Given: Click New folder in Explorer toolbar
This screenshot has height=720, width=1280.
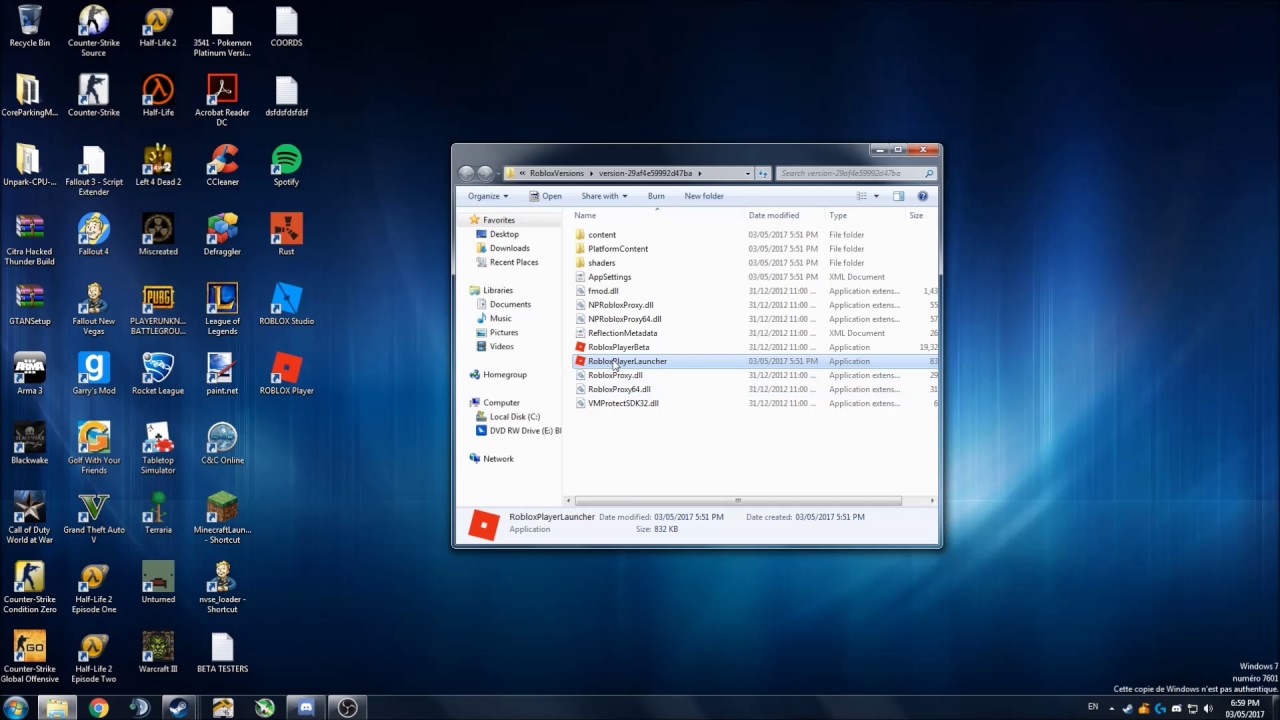Looking at the screenshot, I should click(704, 196).
